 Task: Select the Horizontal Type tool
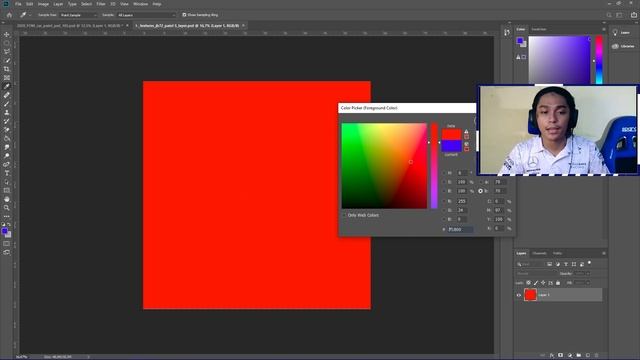point(7,173)
